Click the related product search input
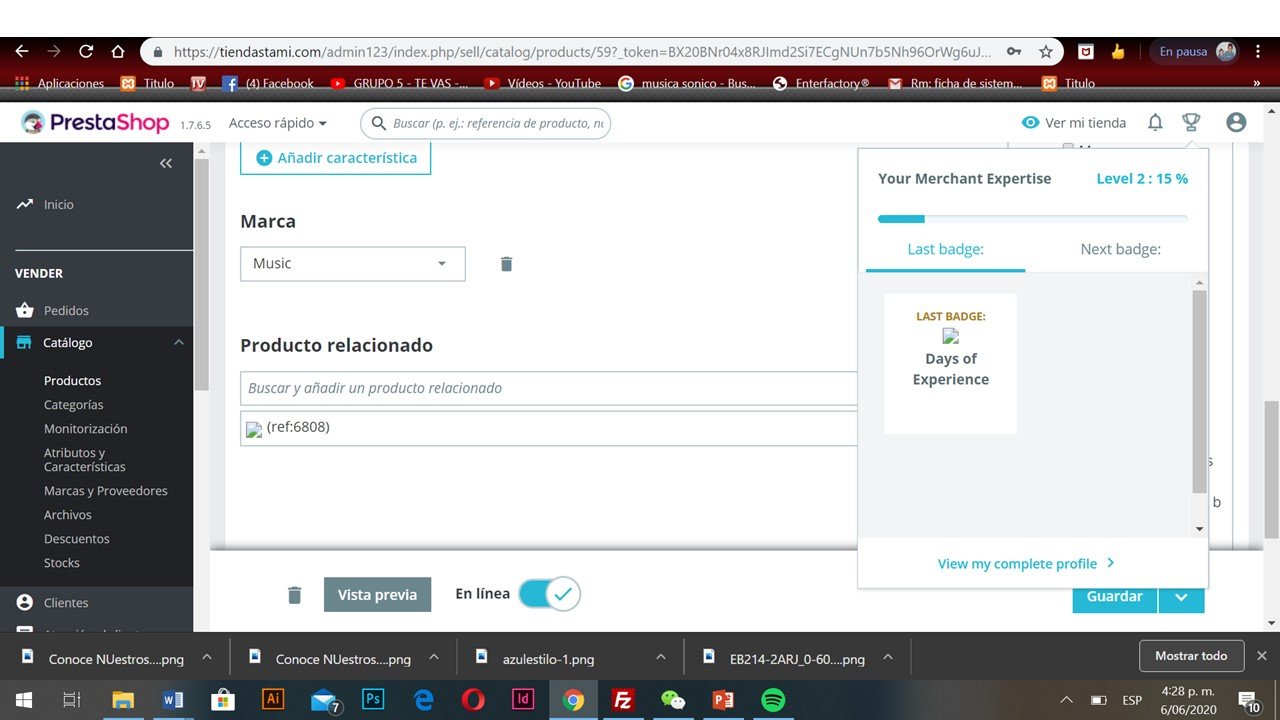1280x720 pixels. [x=548, y=388]
